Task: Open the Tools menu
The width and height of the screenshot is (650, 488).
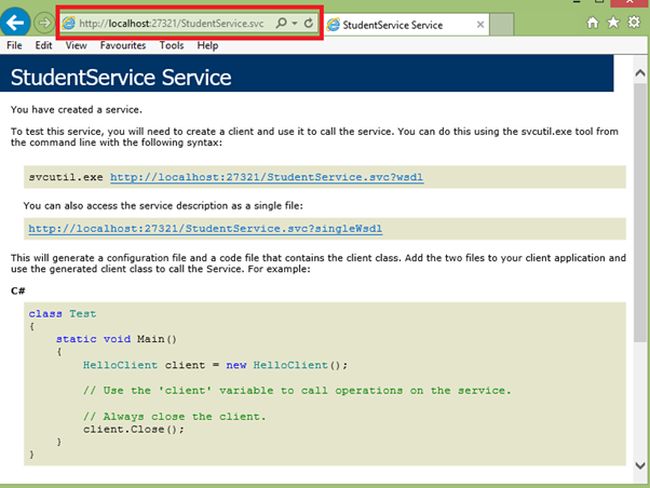Action: click(x=172, y=45)
